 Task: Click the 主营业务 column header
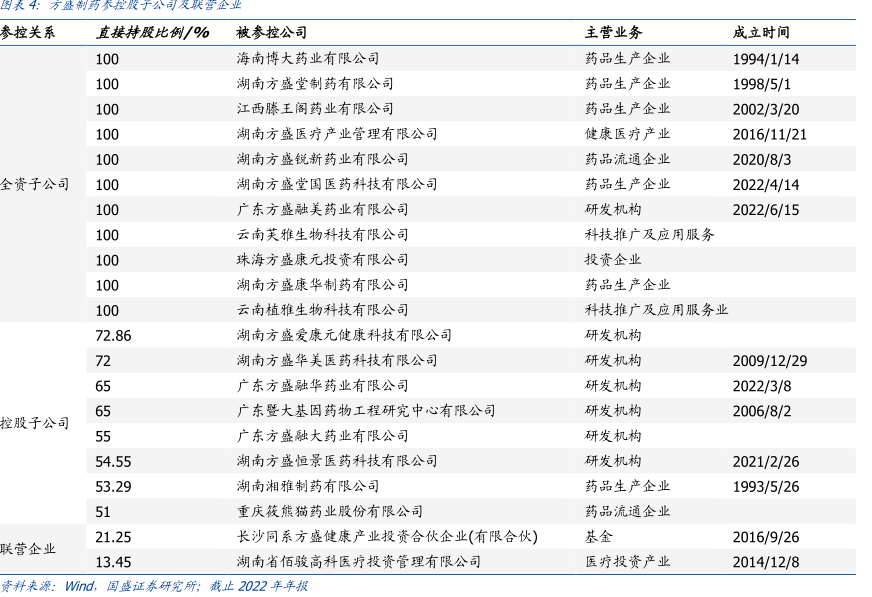coord(613,32)
